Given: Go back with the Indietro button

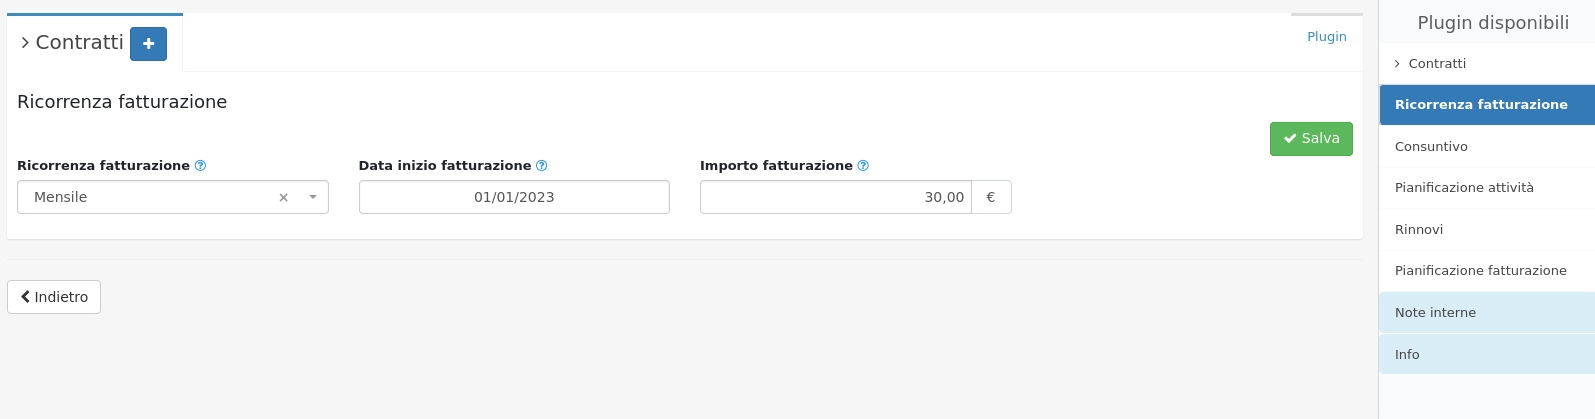Looking at the screenshot, I should pyautogui.click(x=54, y=297).
